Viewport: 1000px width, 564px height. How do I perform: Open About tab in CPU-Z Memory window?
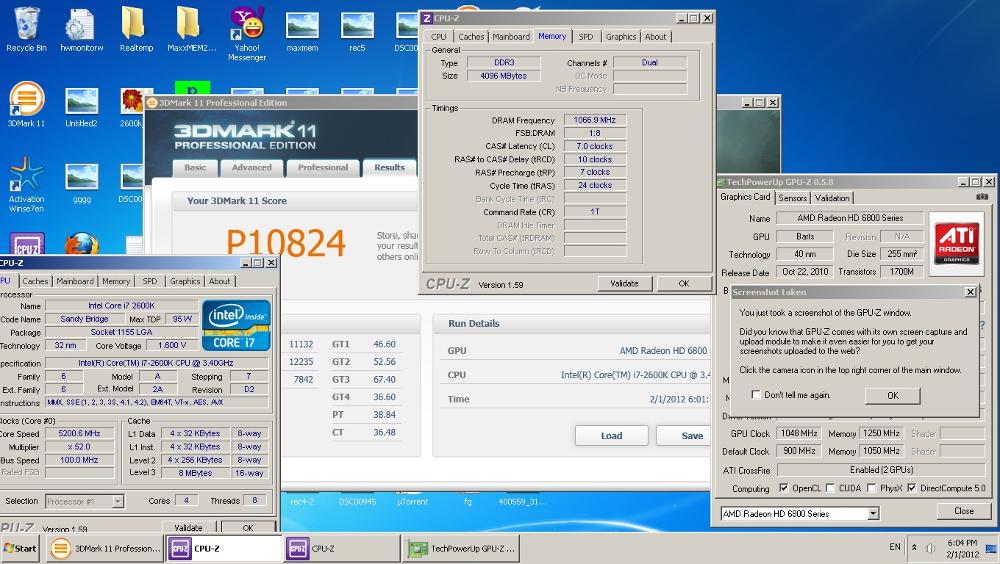tap(655, 37)
